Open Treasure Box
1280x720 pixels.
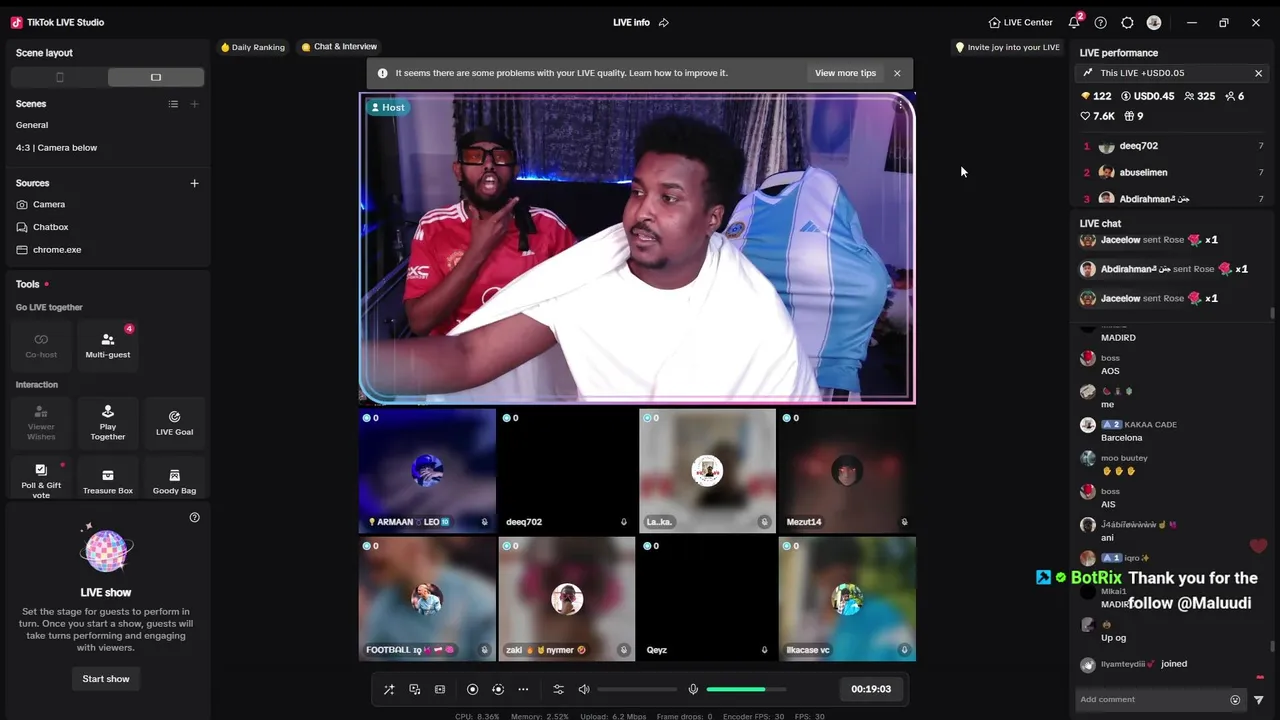coord(108,481)
